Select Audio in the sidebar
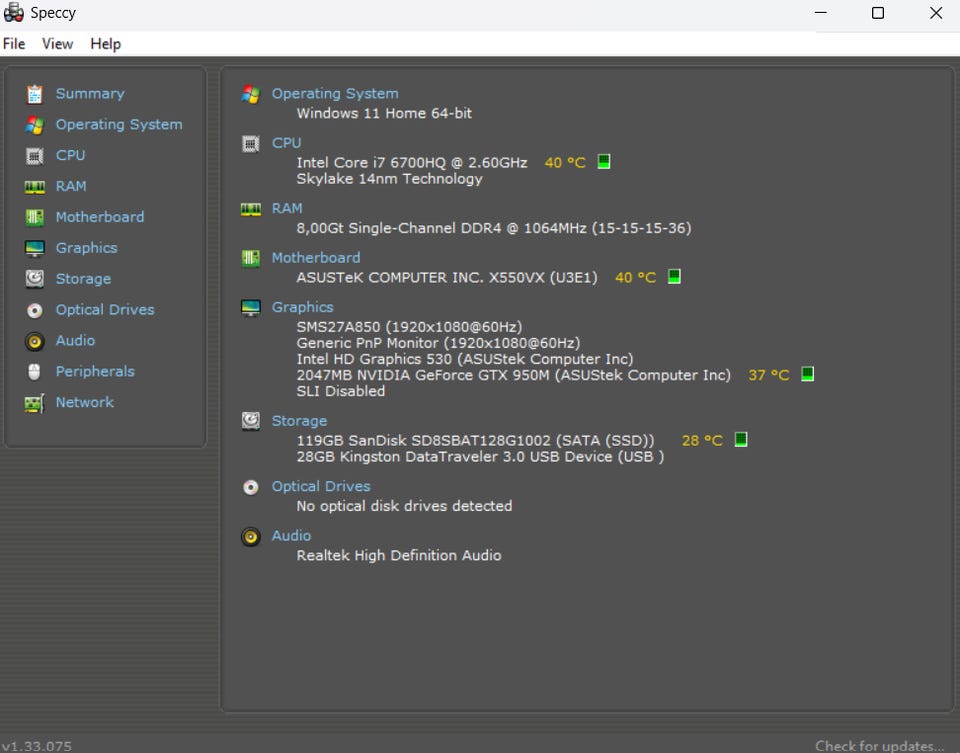This screenshot has height=753, width=960. coord(75,340)
